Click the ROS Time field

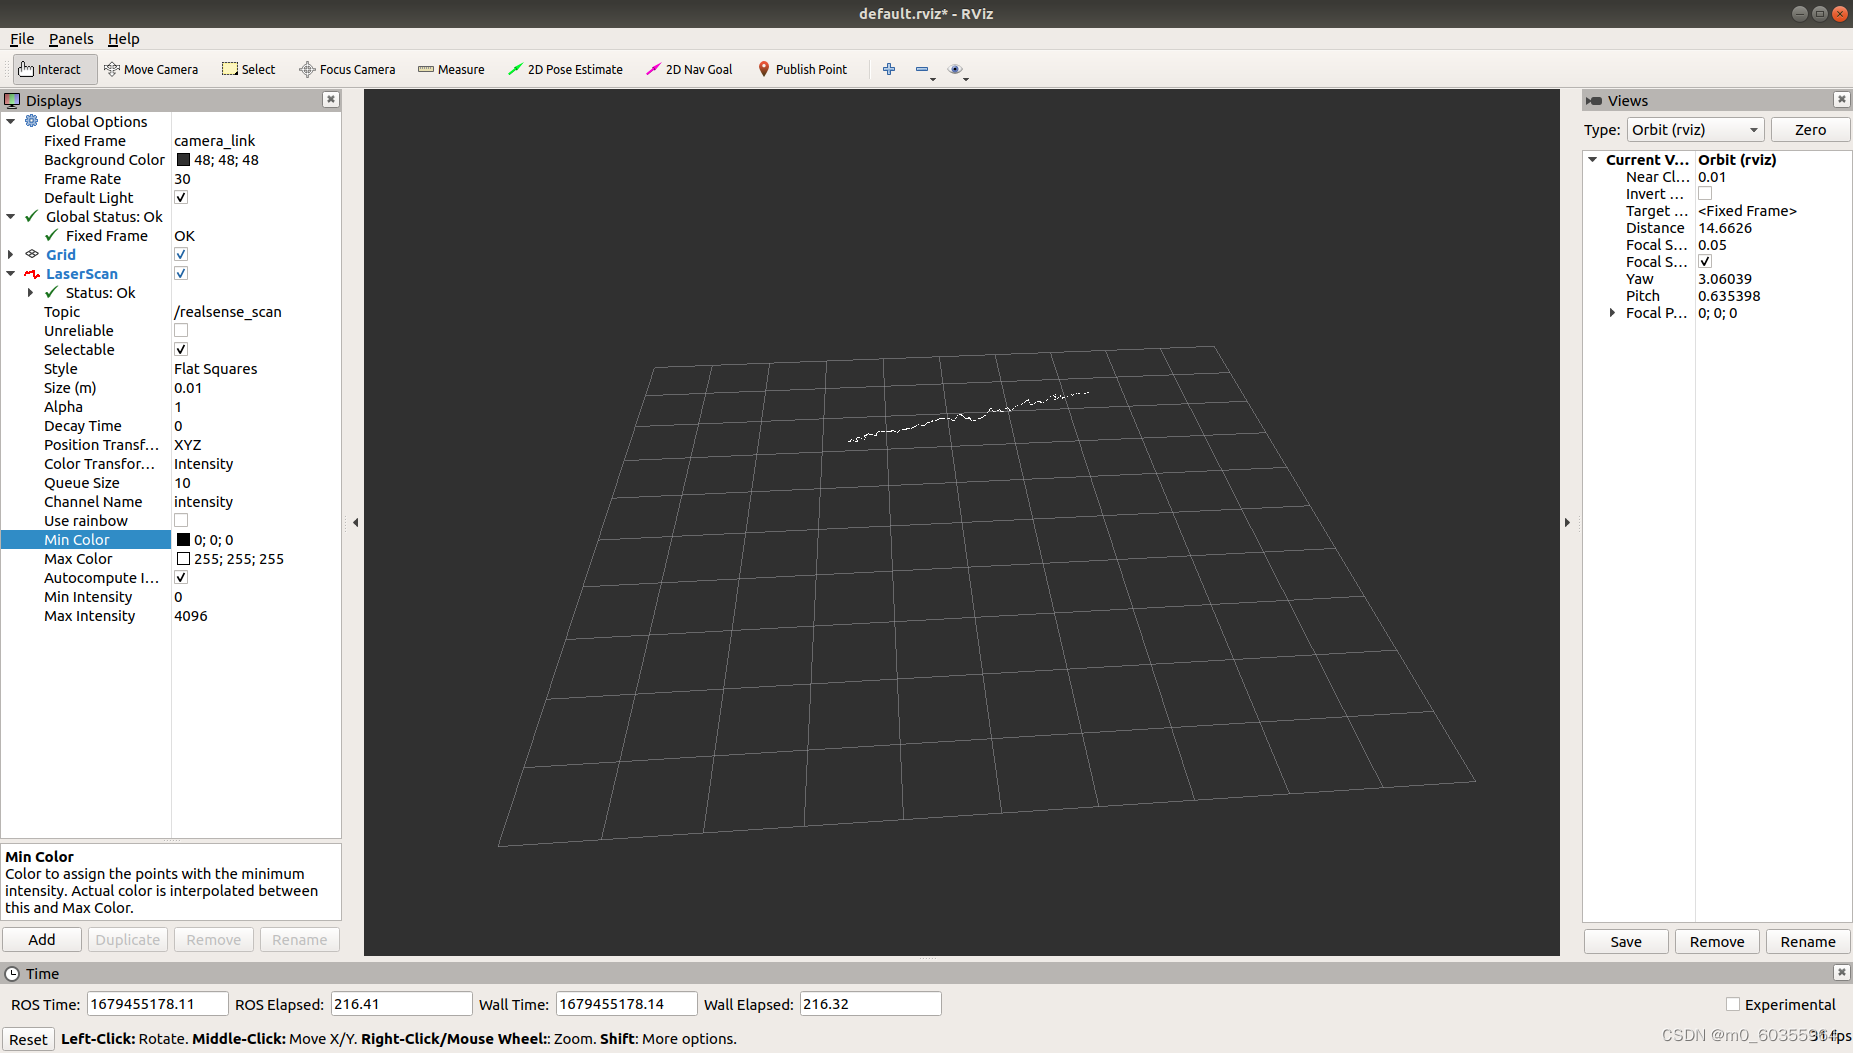point(158,1004)
